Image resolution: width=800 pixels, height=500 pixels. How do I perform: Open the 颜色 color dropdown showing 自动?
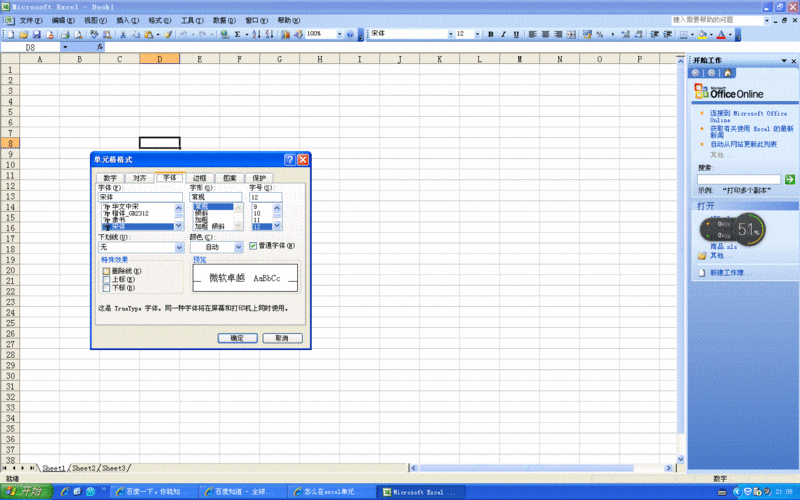[x=238, y=247]
